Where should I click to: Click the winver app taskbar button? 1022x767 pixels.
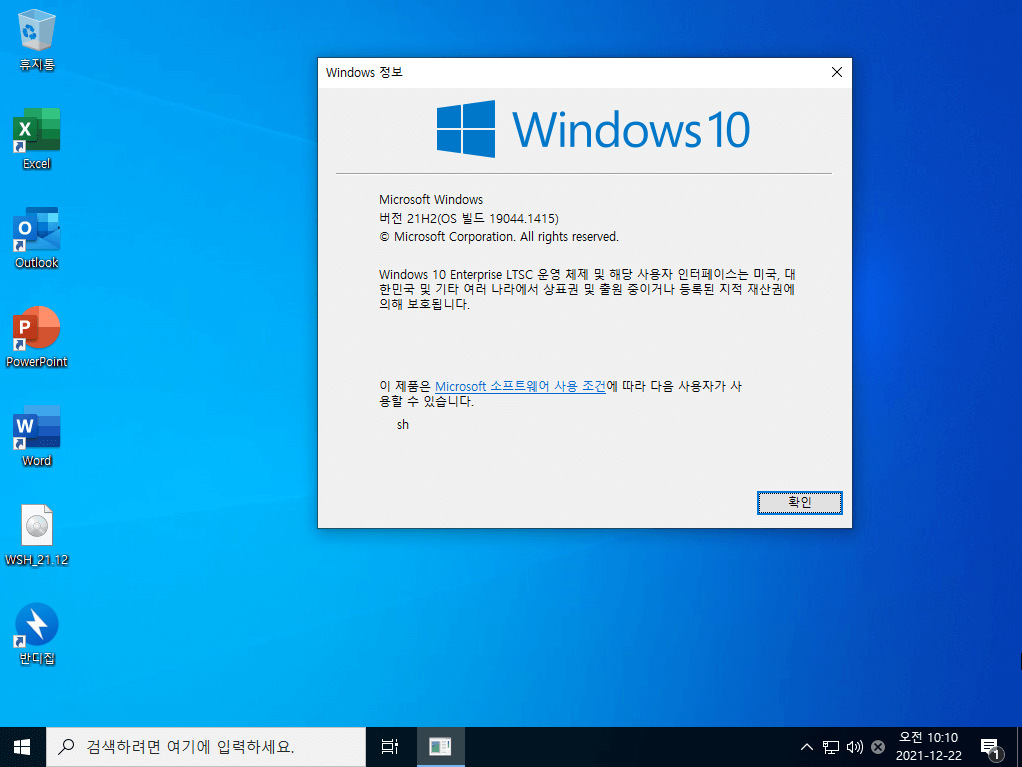(441, 747)
